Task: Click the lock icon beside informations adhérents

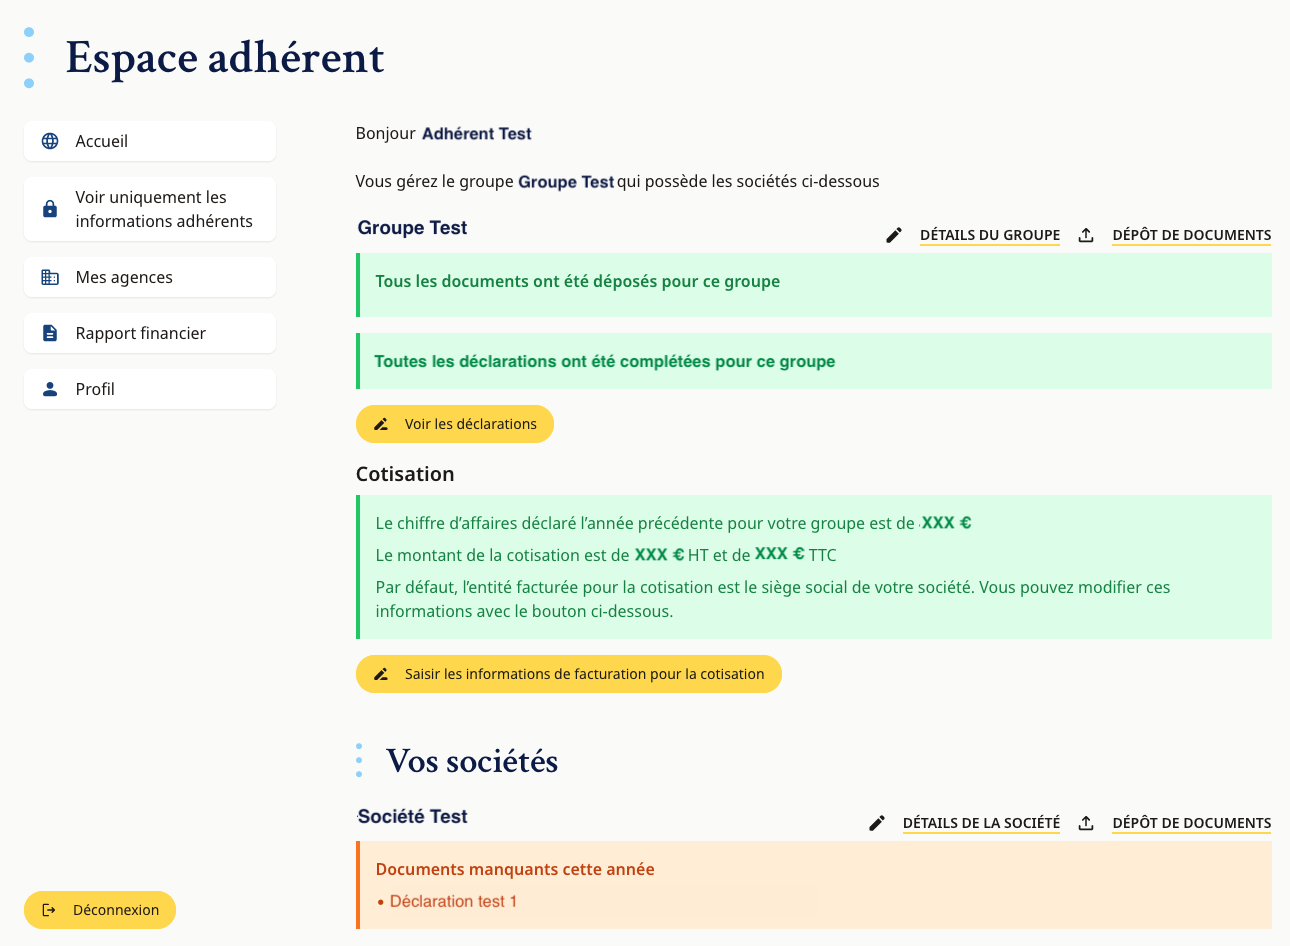Action: click(49, 208)
